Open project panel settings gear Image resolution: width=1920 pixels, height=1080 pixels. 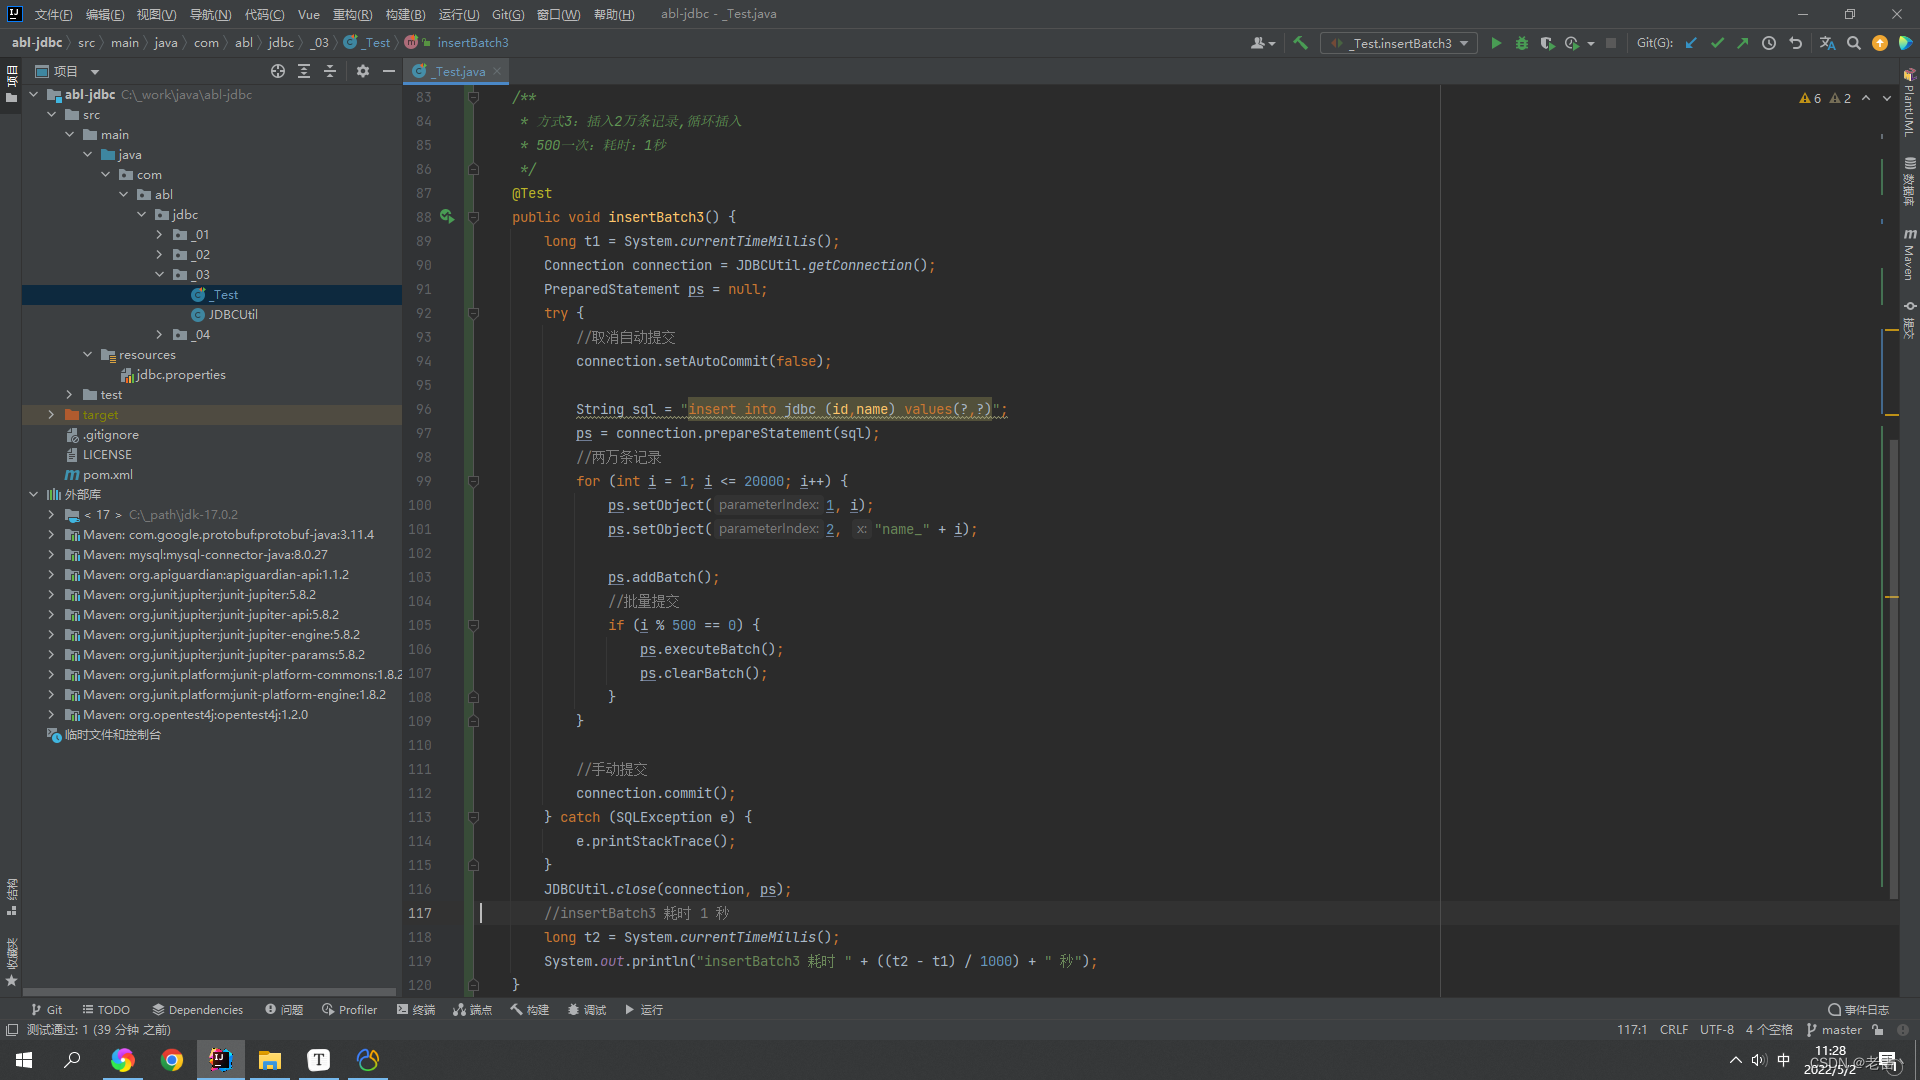tap(363, 71)
